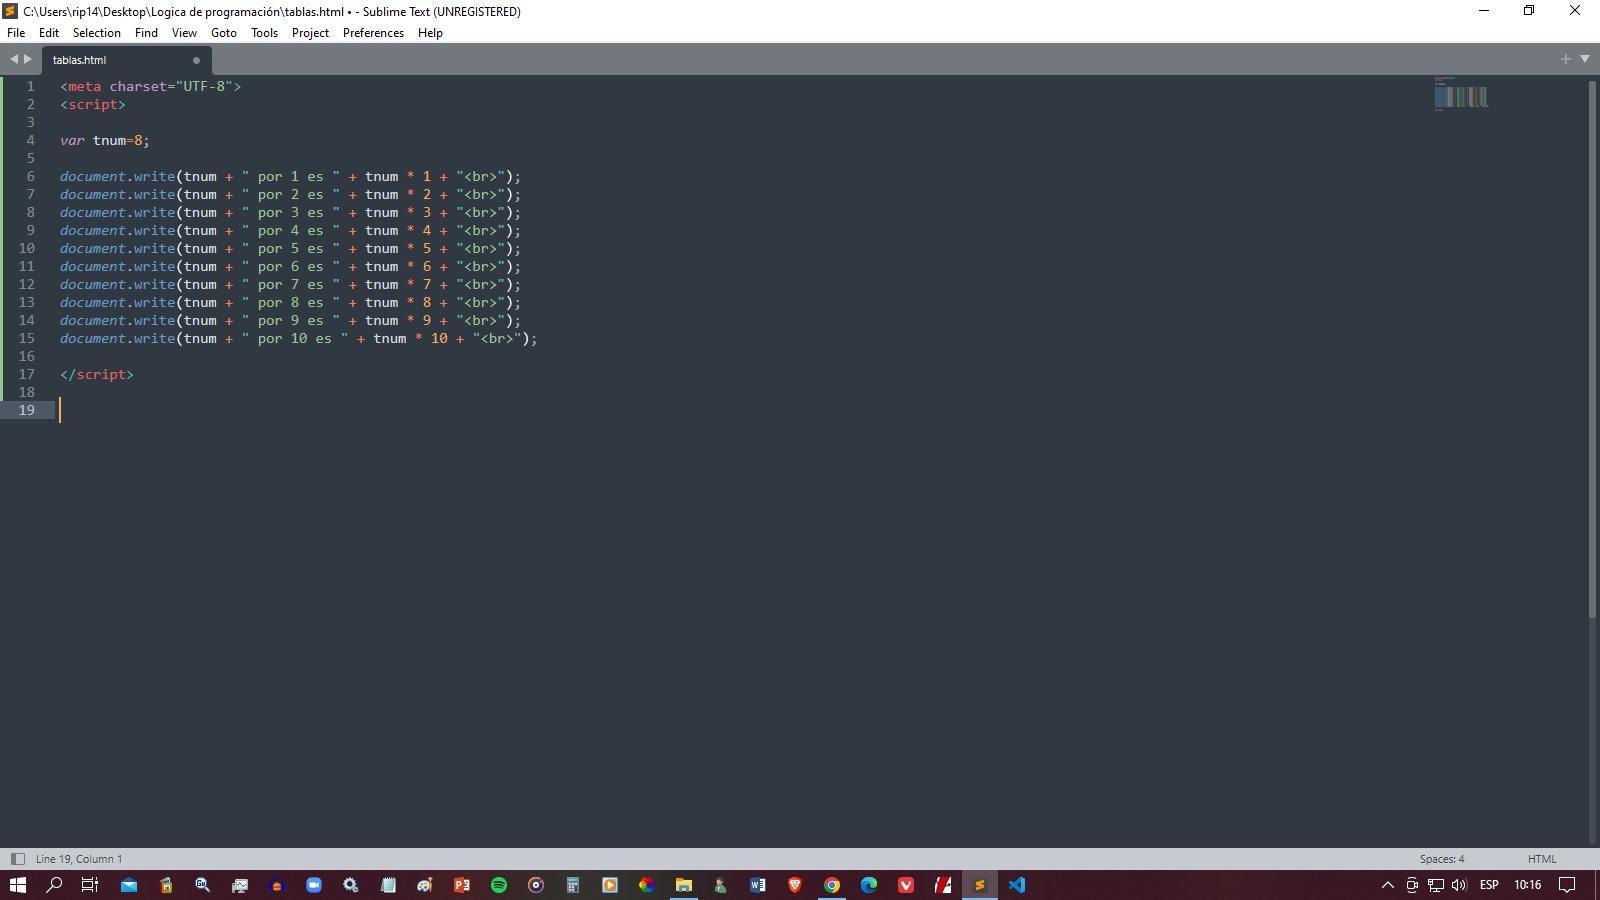Image resolution: width=1600 pixels, height=900 pixels.
Task: Open Microsoft Edge from taskbar
Action: click(x=869, y=885)
